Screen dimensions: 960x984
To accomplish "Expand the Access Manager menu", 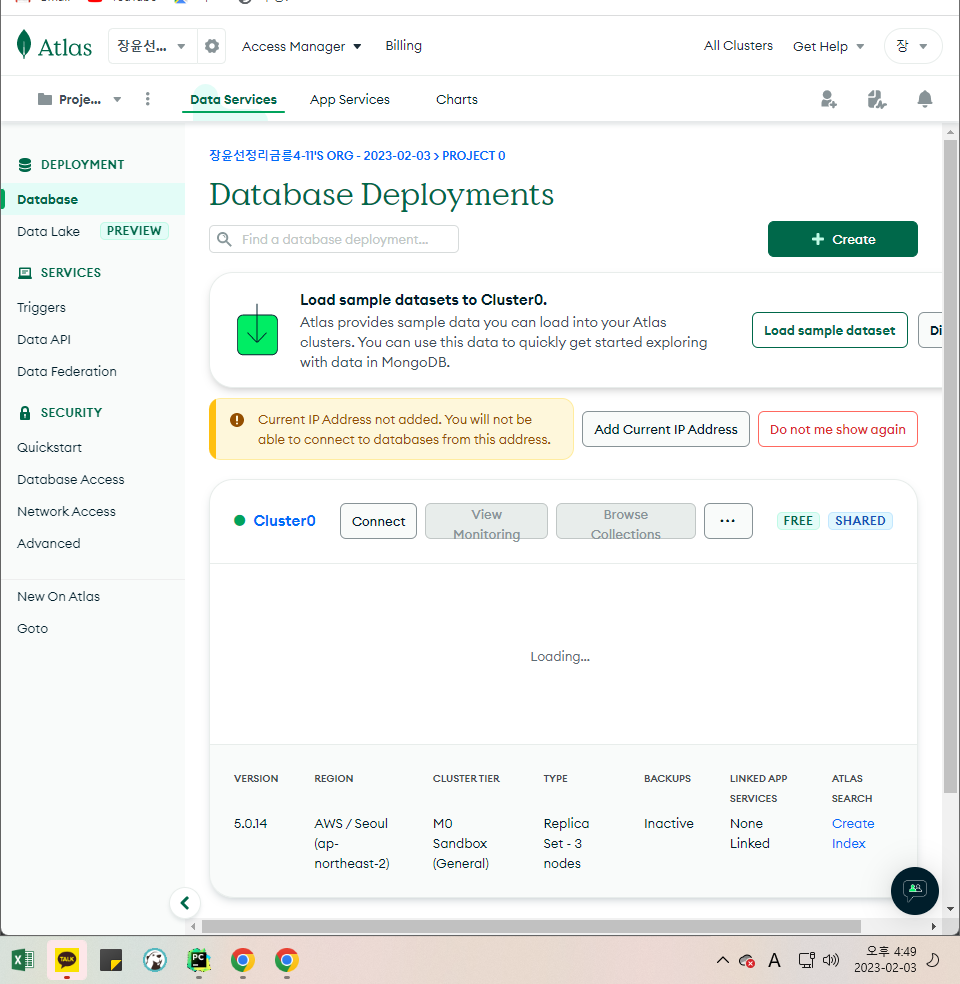I will pos(302,46).
